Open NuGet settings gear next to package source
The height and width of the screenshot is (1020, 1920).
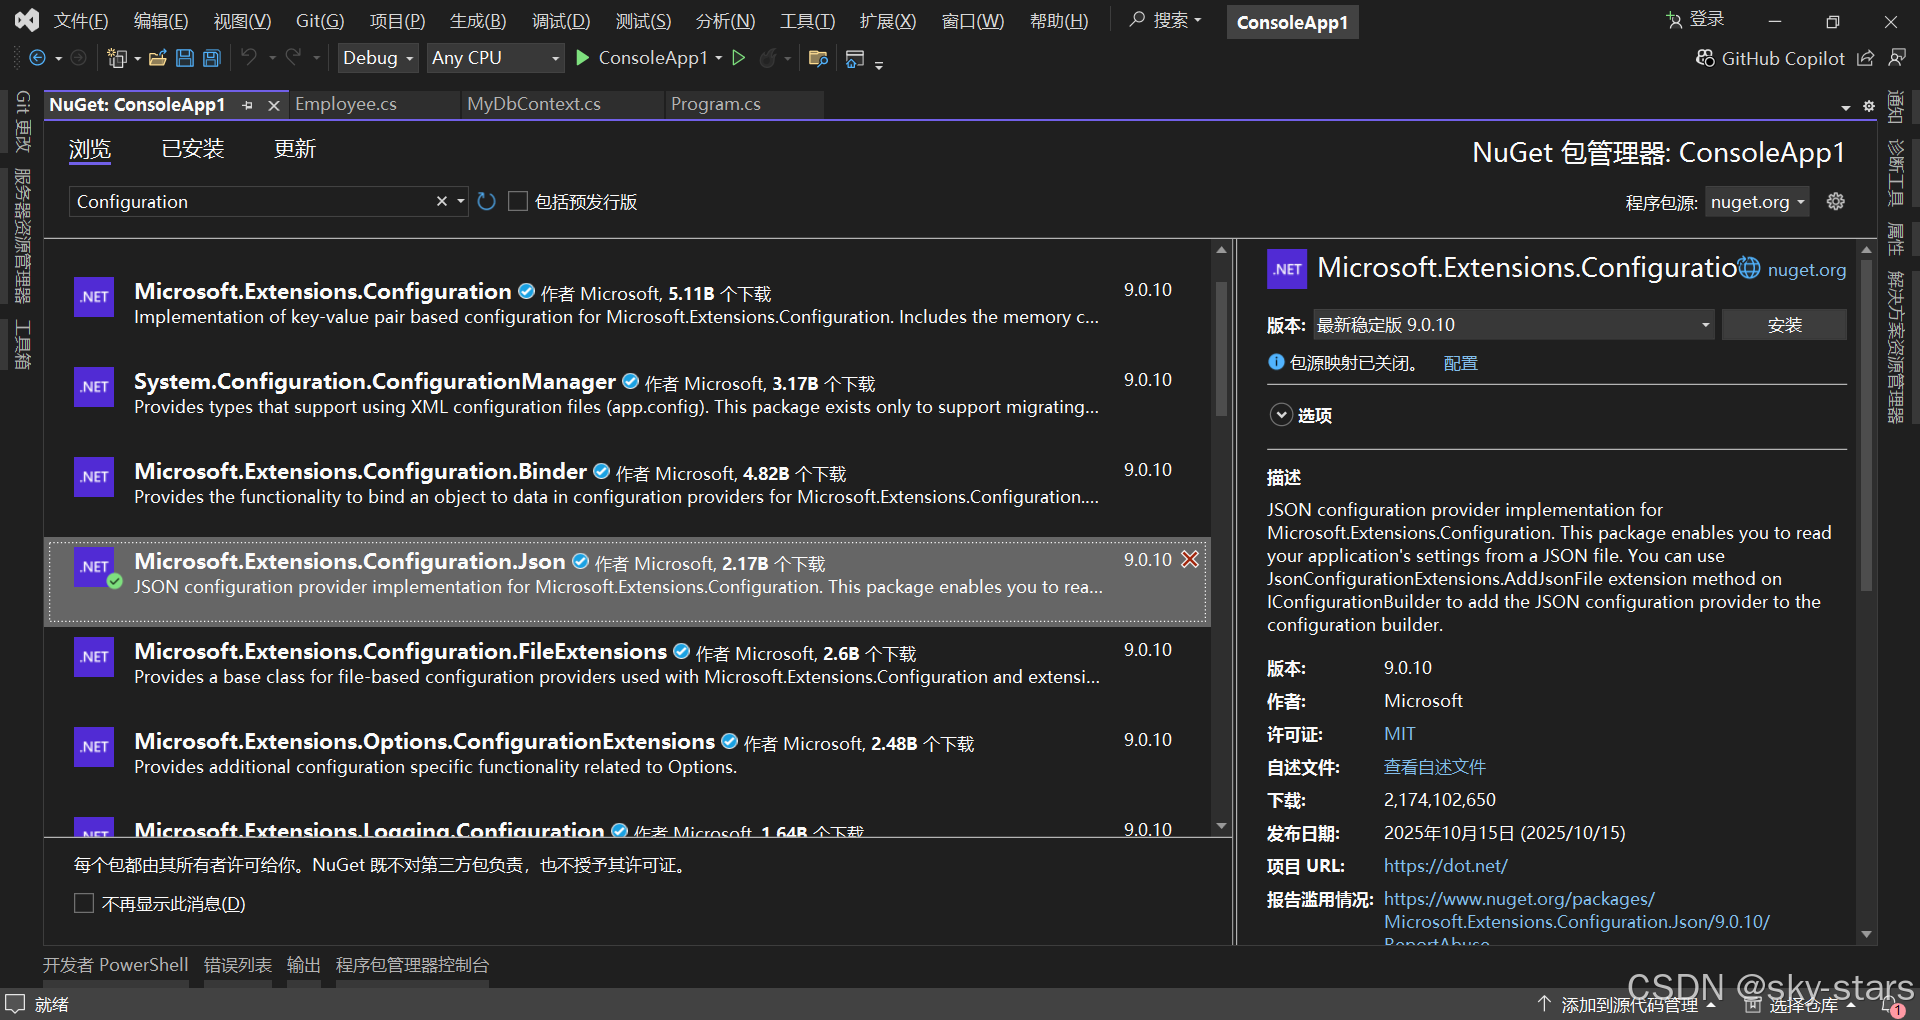[x=1836, y=201]
